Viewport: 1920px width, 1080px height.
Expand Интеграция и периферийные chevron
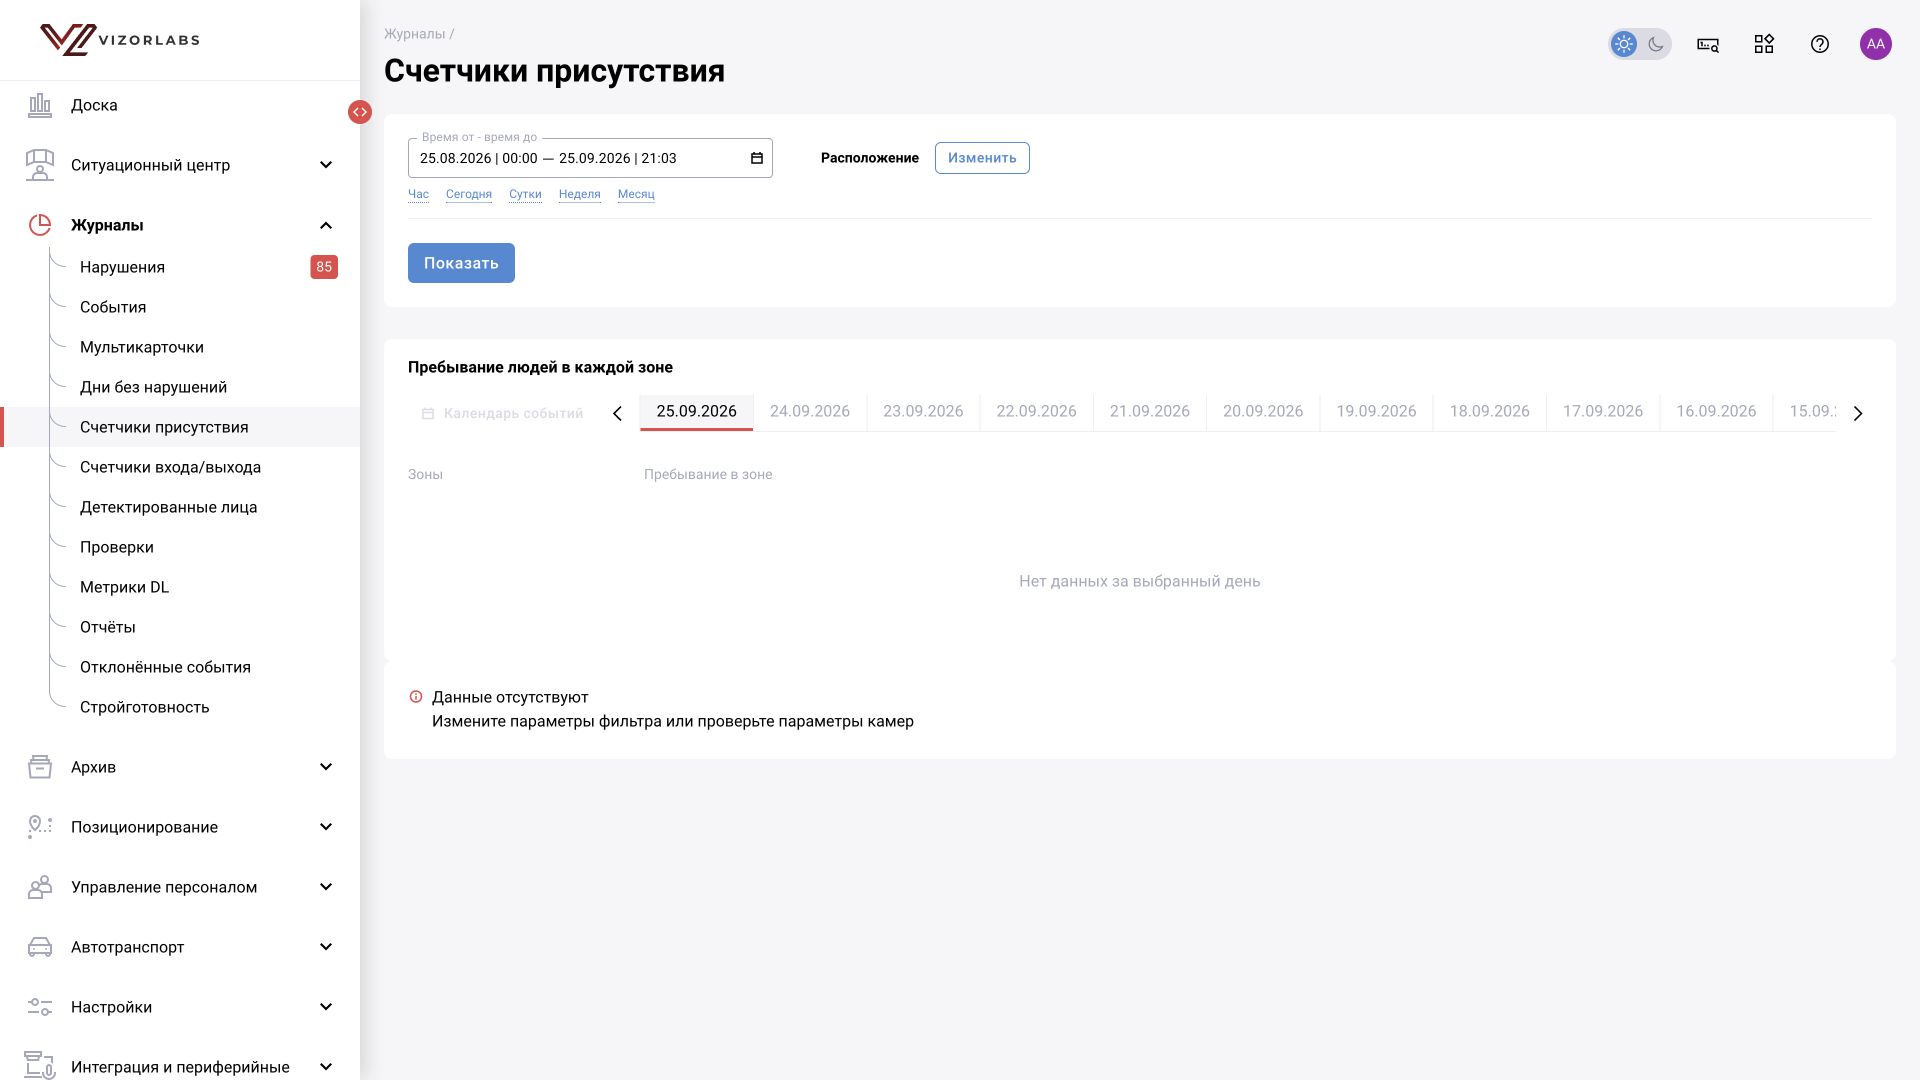pyautogui.click(x=326, y=1067)
